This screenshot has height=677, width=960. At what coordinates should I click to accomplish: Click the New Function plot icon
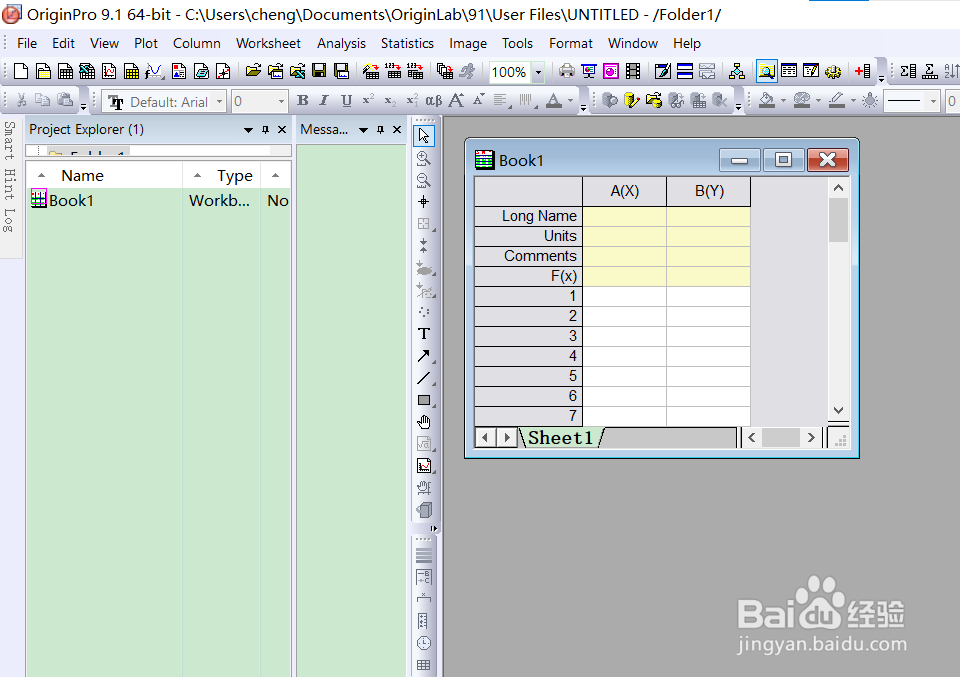[154, 72]
